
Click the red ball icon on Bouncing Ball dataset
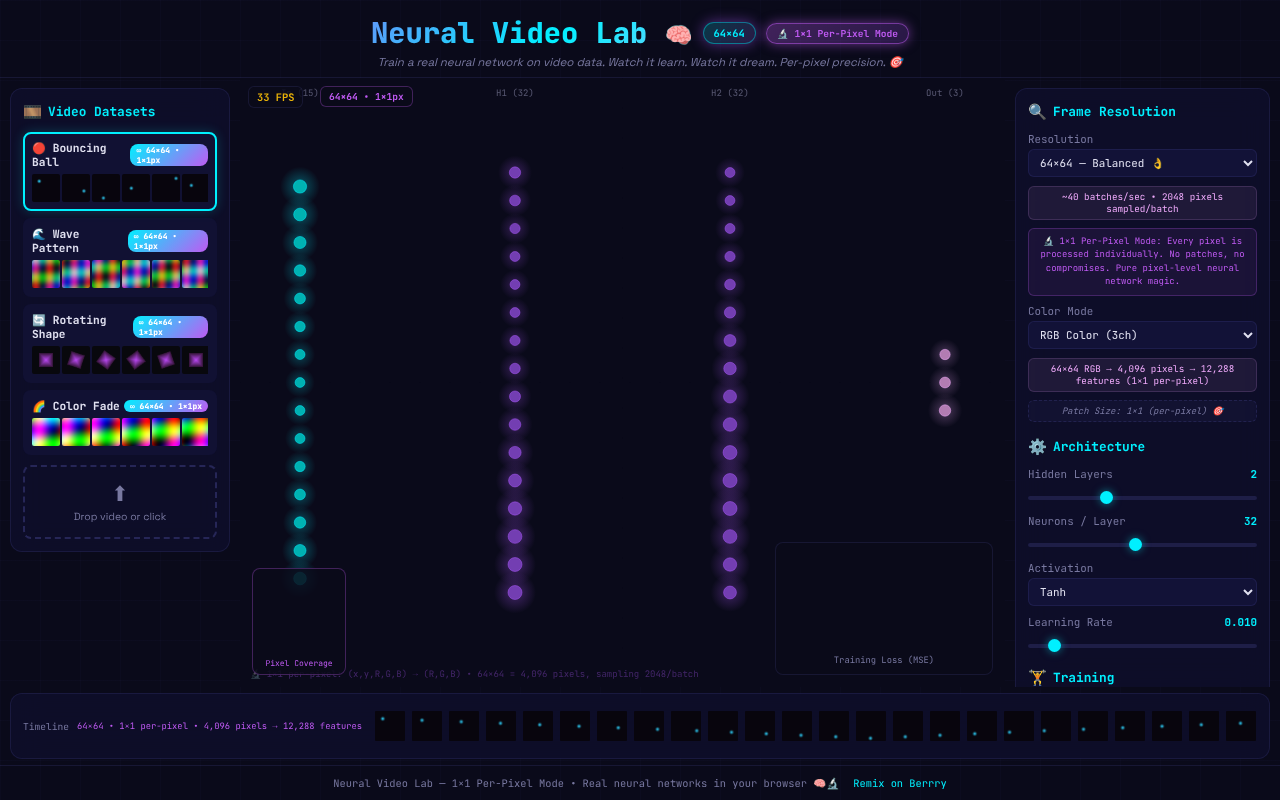(38, 146)
